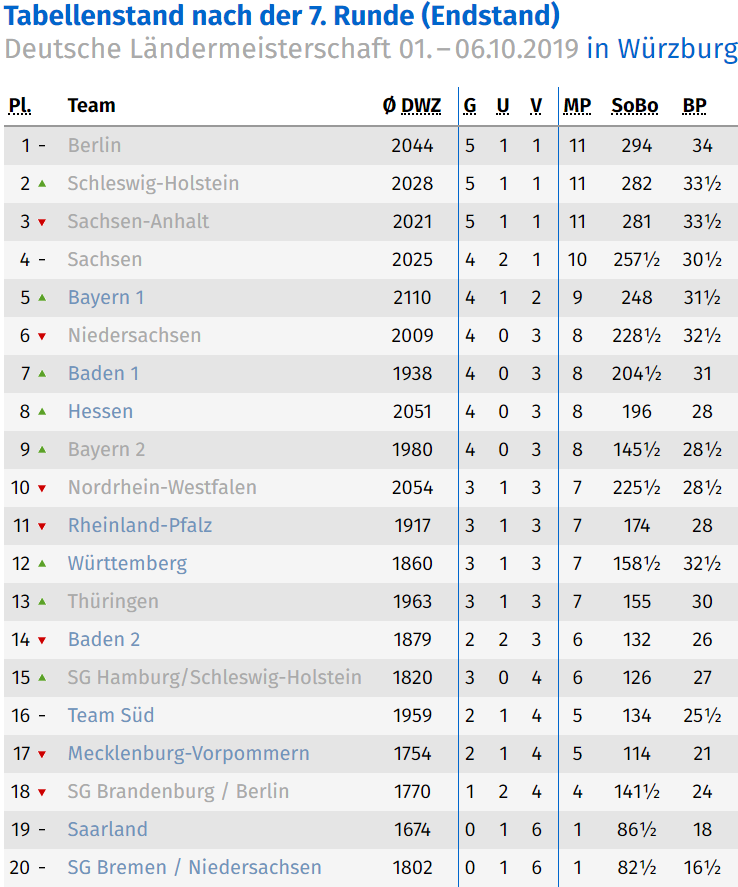Click the green up arrow next to Hessen
Image resolution: width=738 pixels, height=887 pixels.
(42, 411)
